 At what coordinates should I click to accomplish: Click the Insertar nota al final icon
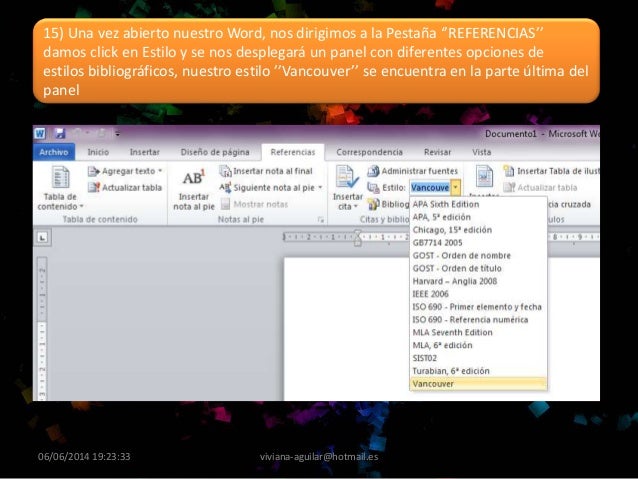225,171
